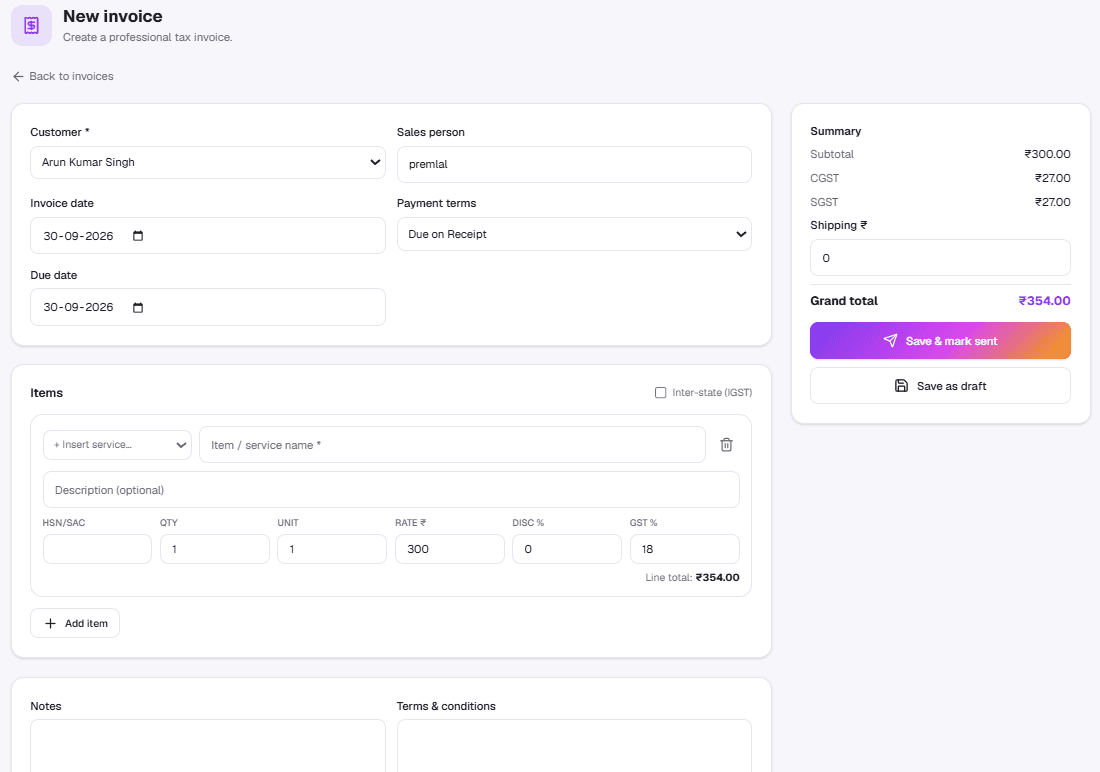Click the purple invoice icon beside New invoice
This screenshot has height=772, width=1100.
[32, 25]
